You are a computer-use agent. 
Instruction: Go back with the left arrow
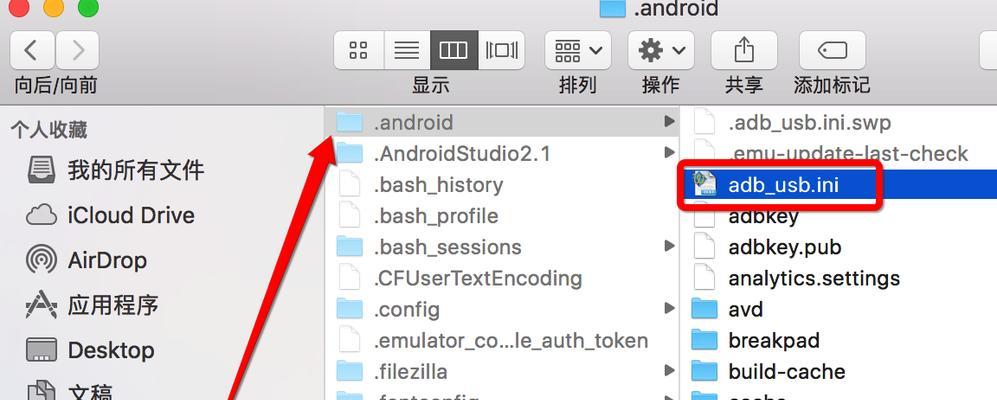click(32, 50)
